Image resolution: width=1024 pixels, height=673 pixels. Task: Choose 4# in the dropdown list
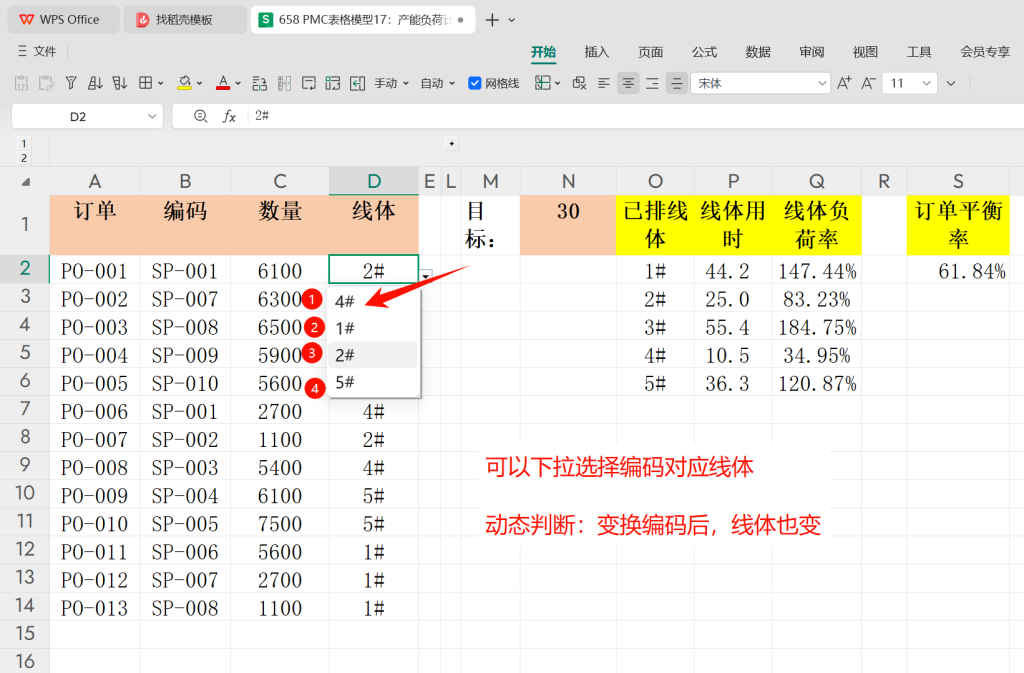pyautogui.click(x=372, y=301)
